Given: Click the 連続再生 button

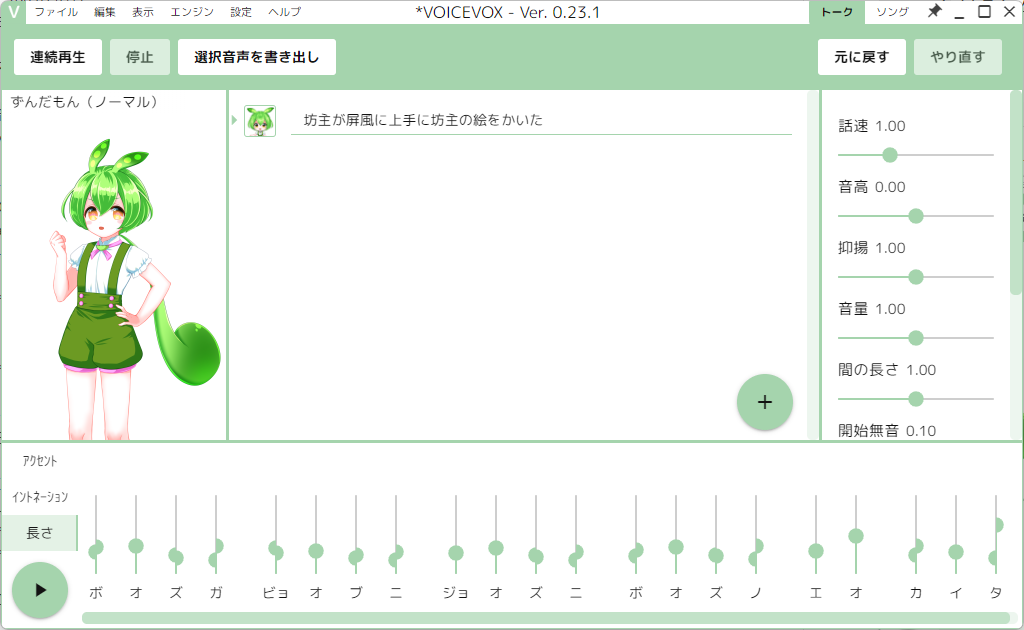Looking at the screenshot, I should (x=57, y=57).
